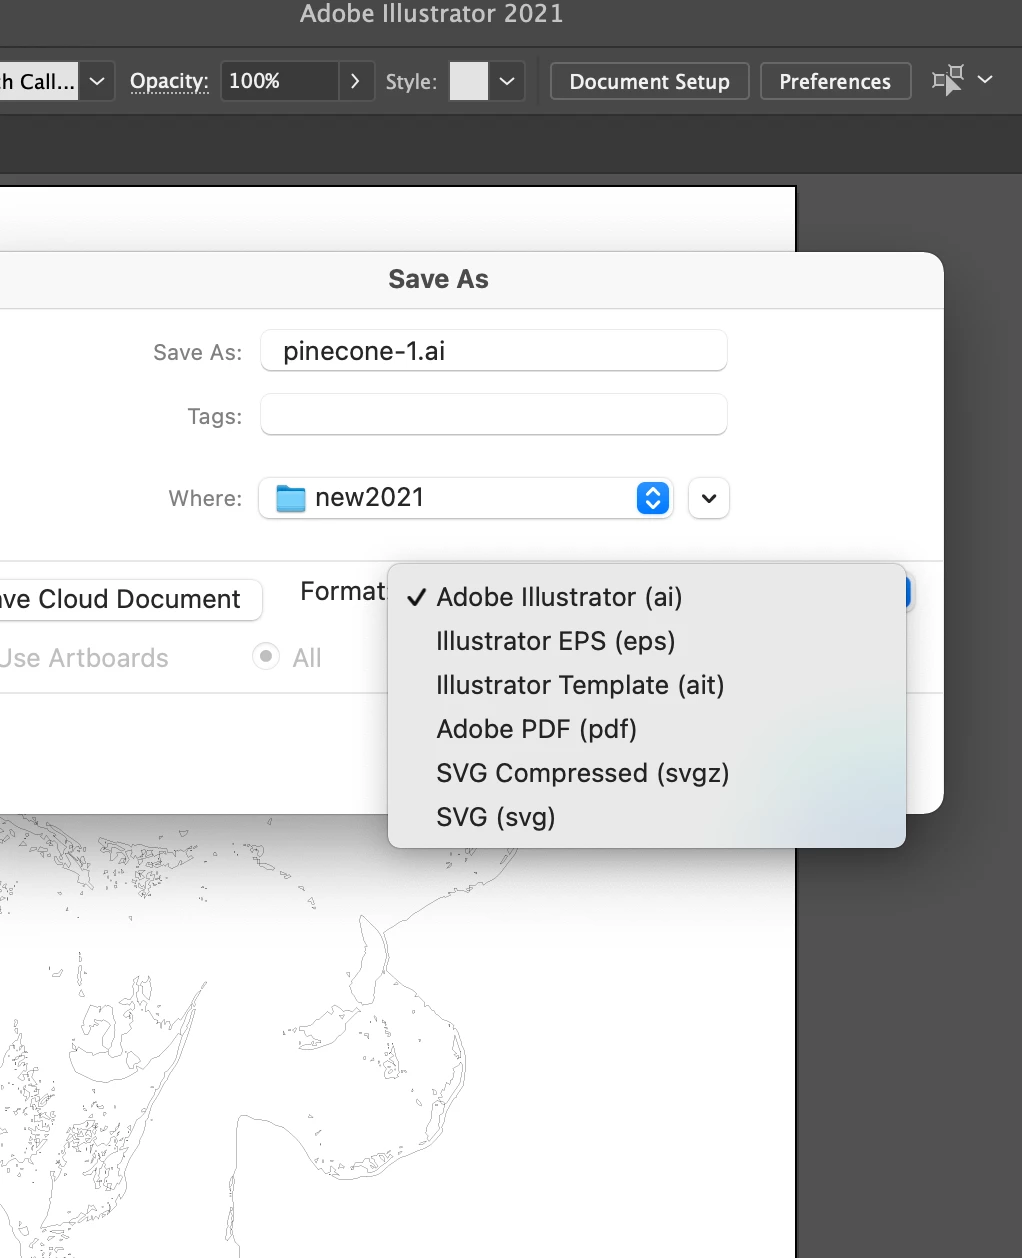Open the Where folder popup new2021
This screenshot has width=1022, height=1258.
pos(465,498)
